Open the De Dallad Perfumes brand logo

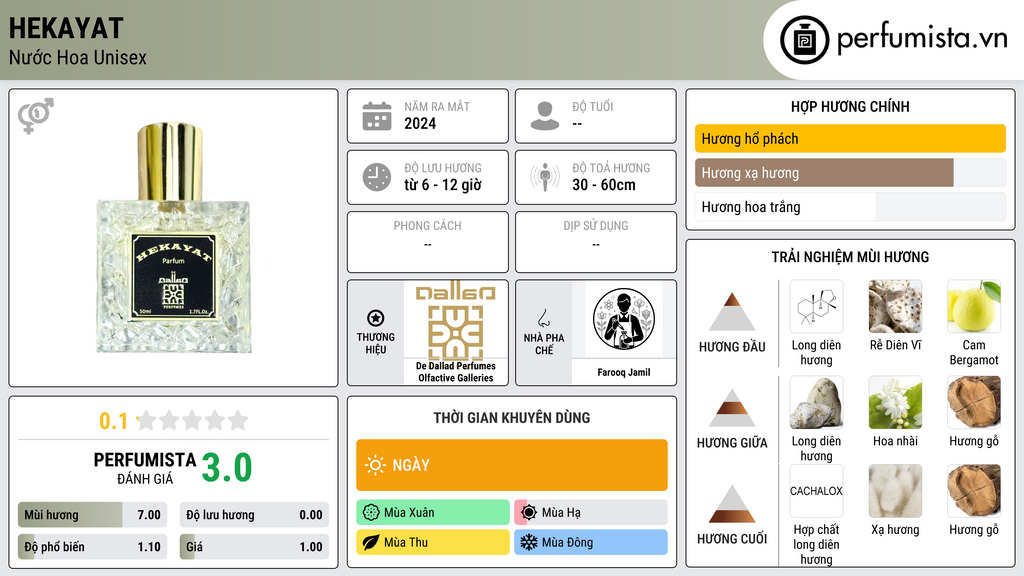click(456, 321)
